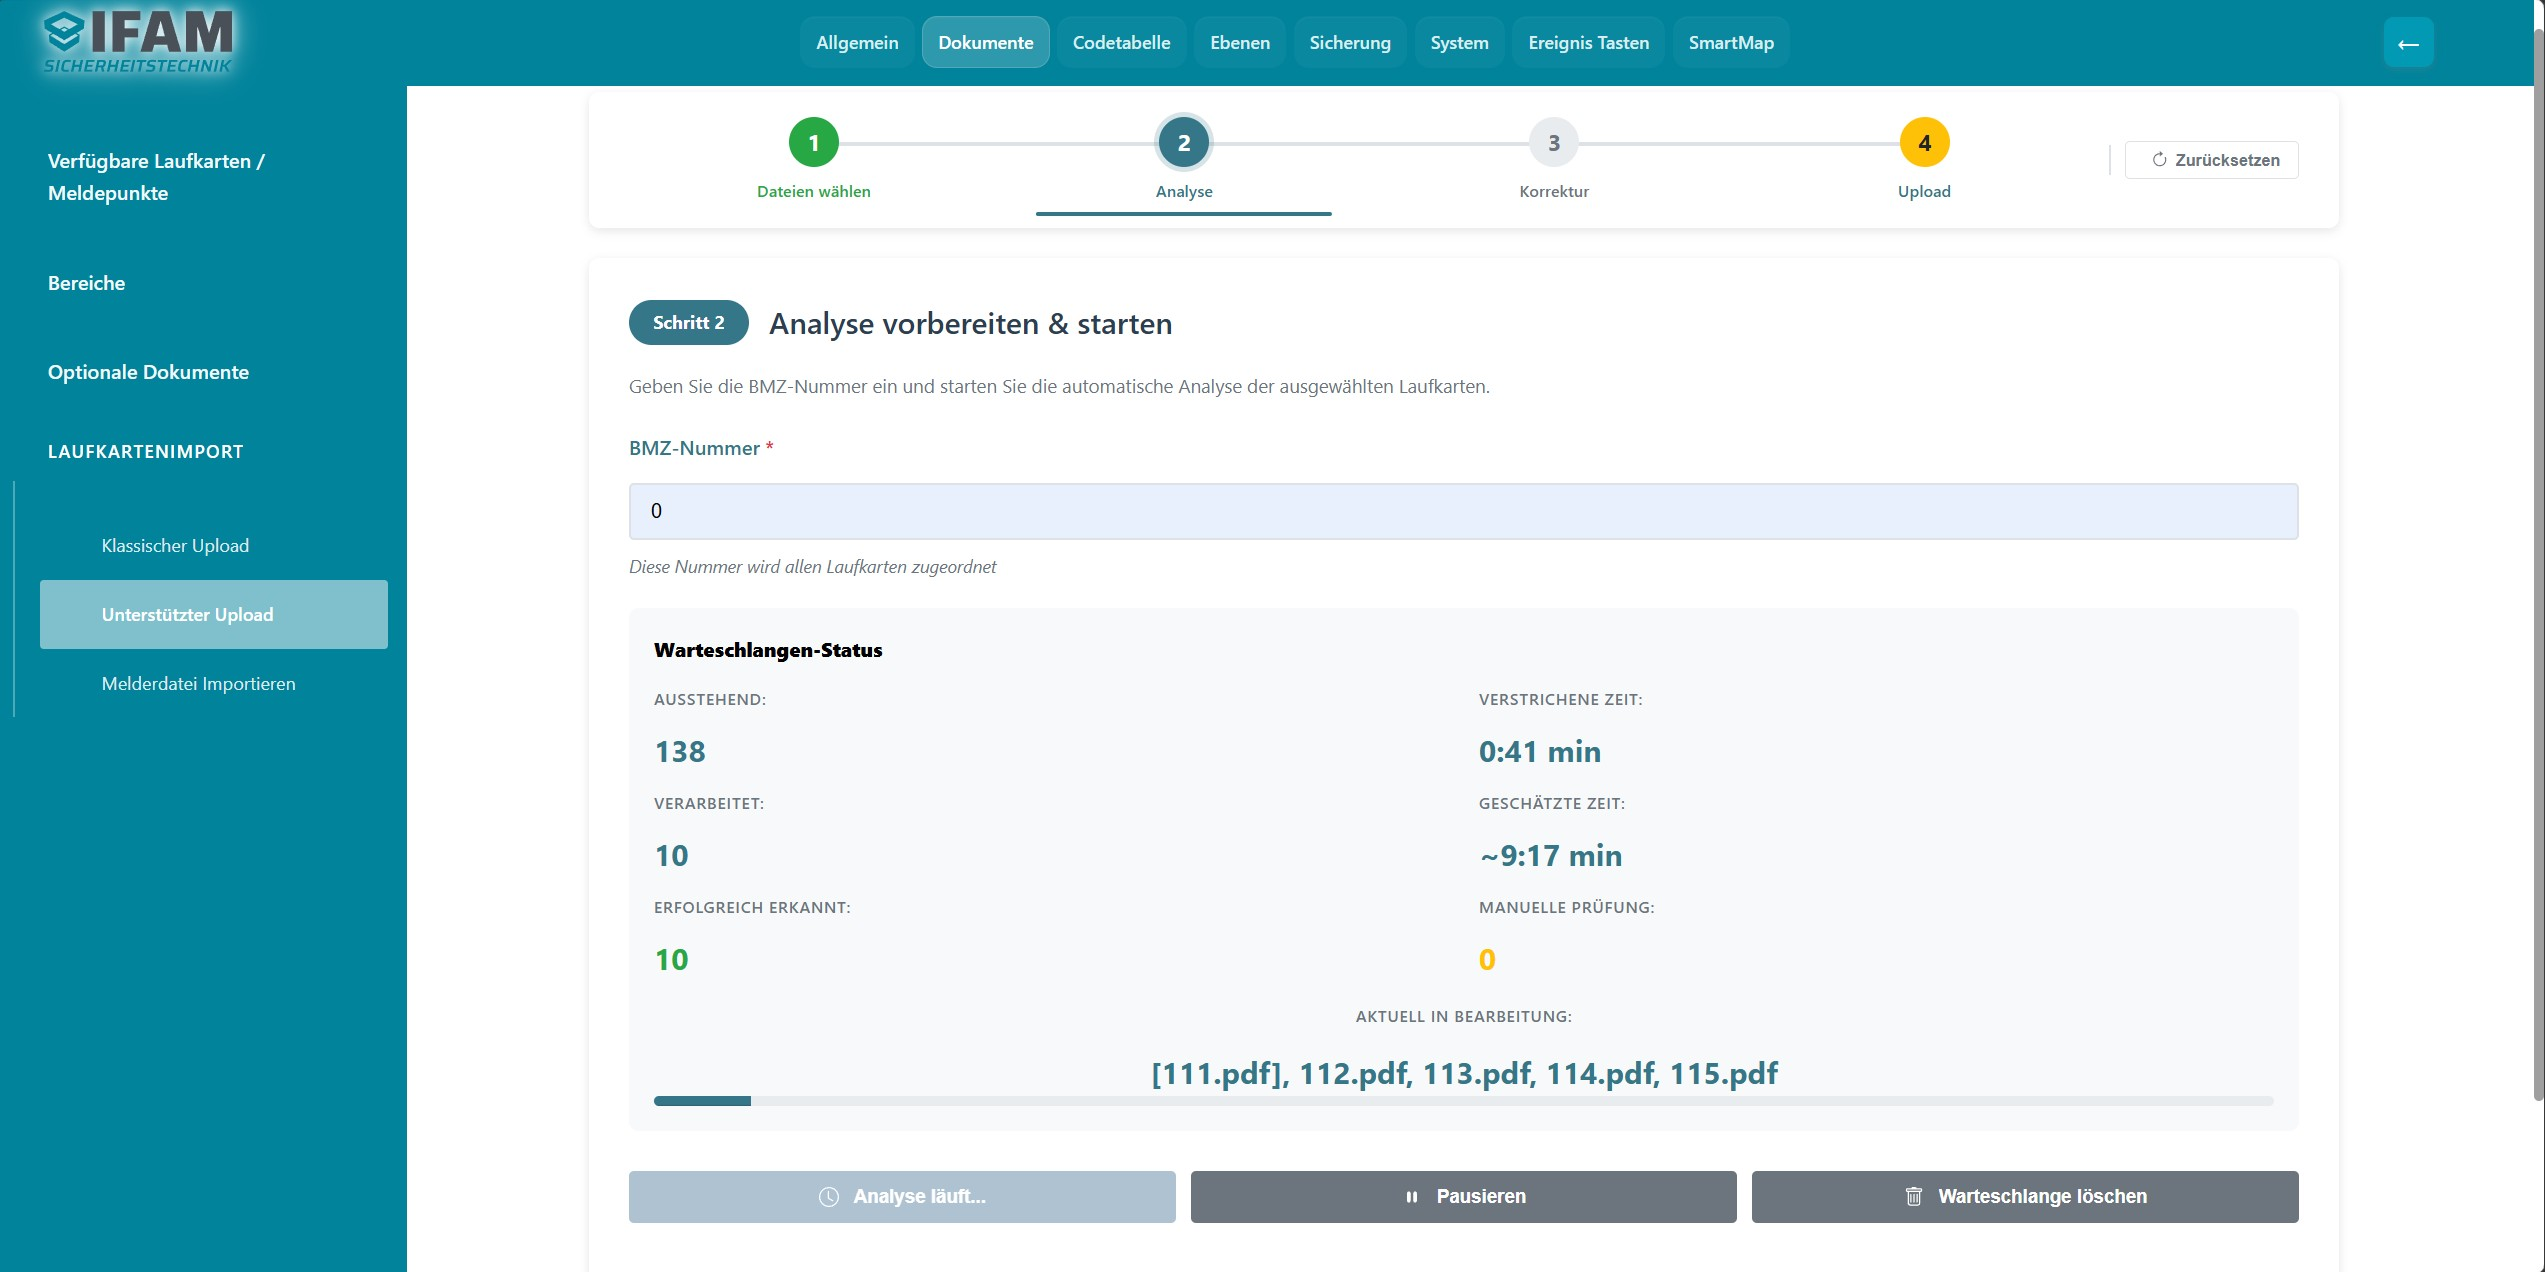Select step 3 Korrektur circle
This screenshot has height=1272, width=2545.
click(1554, 143)
